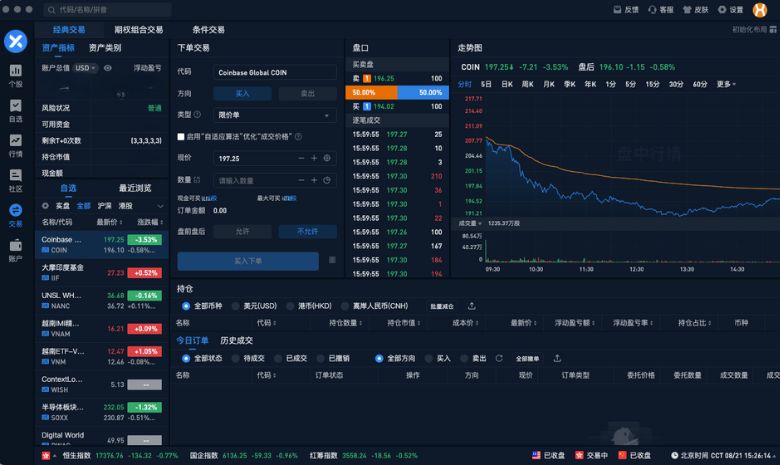Screen dimensions: 780x465
Task: Click the orange user avatar icon
Action: (x=760, y=9)
